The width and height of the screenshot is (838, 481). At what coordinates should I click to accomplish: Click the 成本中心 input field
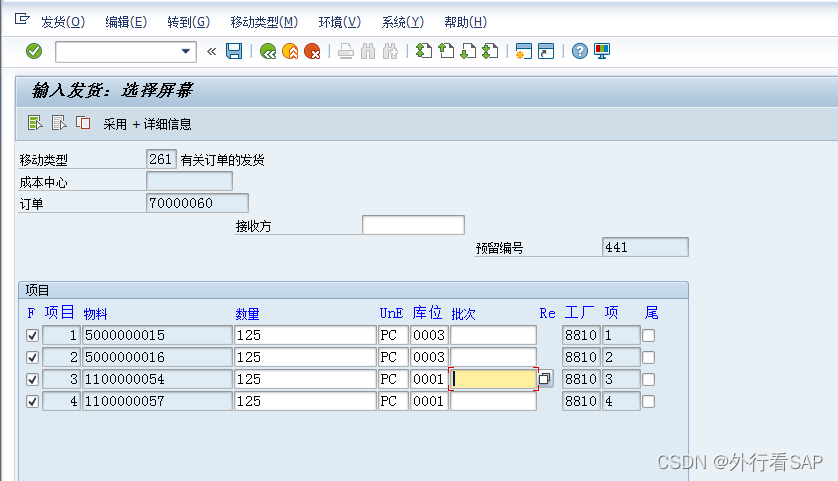click(189, 181)
